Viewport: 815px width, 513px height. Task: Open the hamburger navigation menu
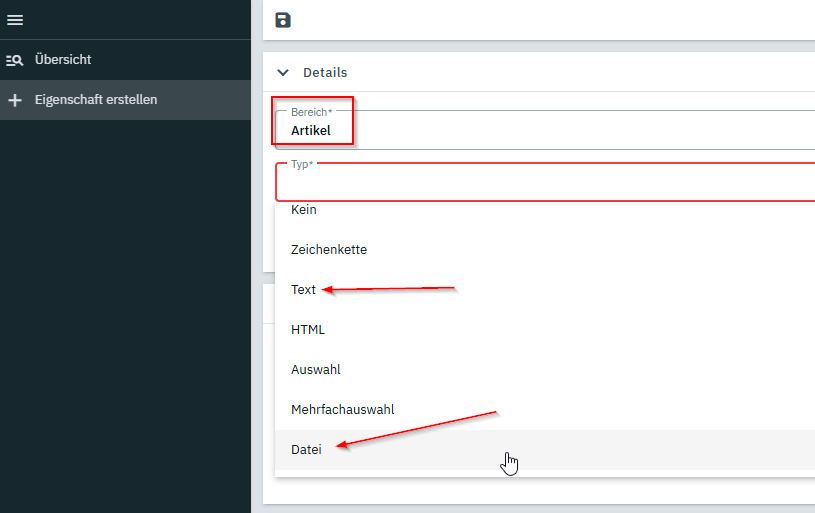click(x=15, y=20)
